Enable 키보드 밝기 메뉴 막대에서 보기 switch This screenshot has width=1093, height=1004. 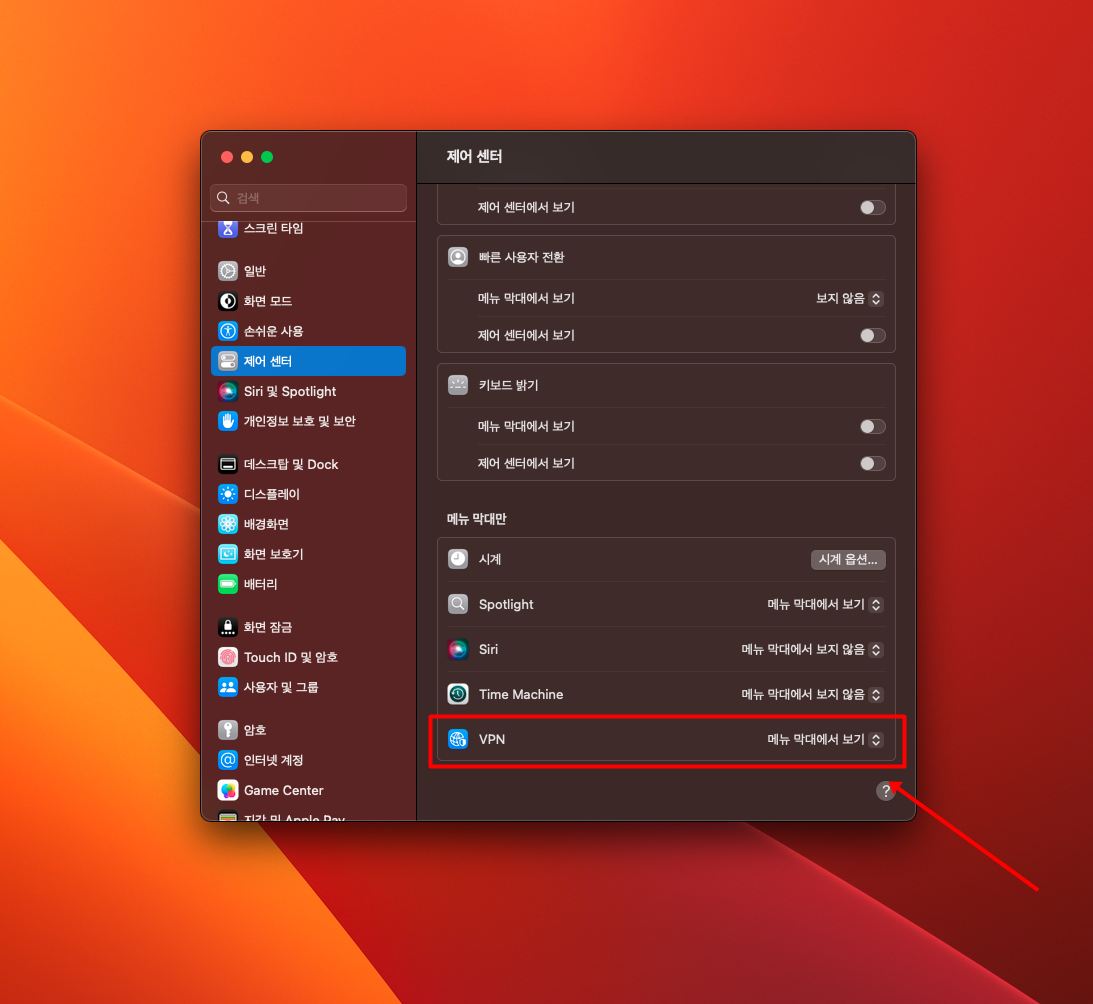point(873,427)
